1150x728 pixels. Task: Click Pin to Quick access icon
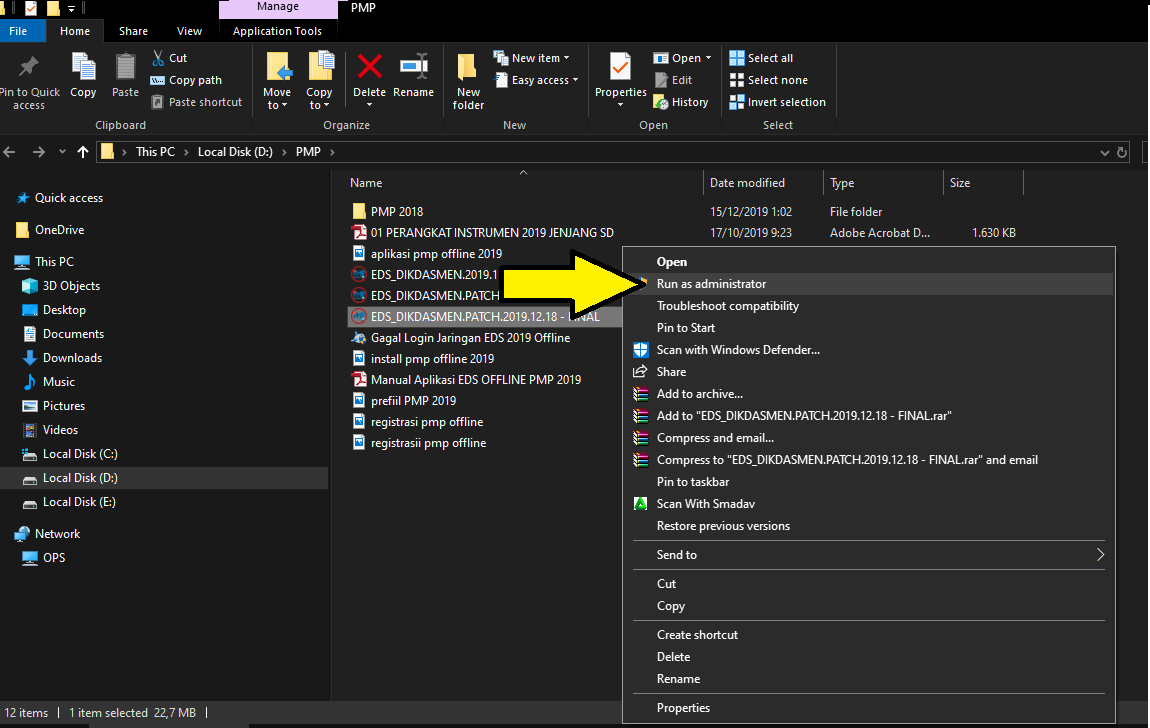(x=29, y=67)
